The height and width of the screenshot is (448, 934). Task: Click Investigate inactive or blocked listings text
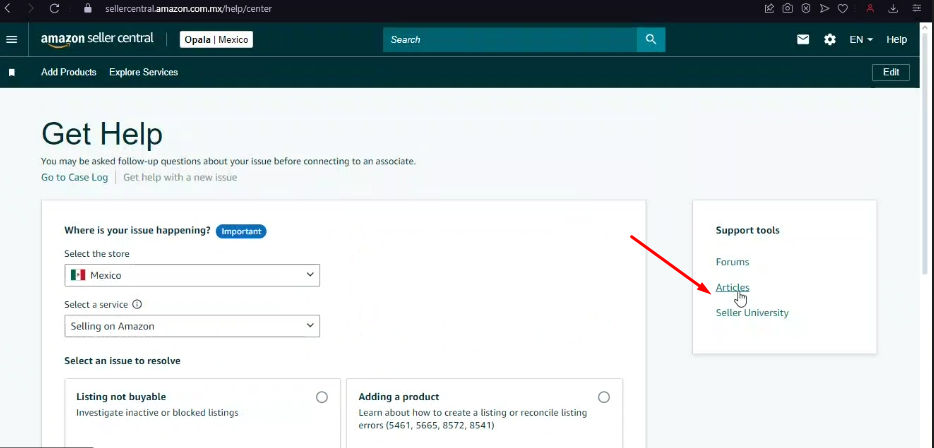click(x=157, y=412)
